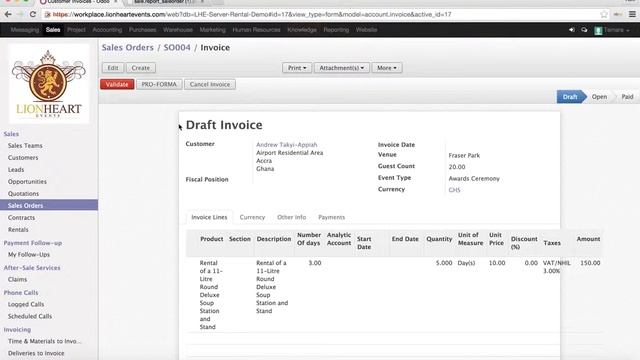Switch to Payments tab

point(331,217)
